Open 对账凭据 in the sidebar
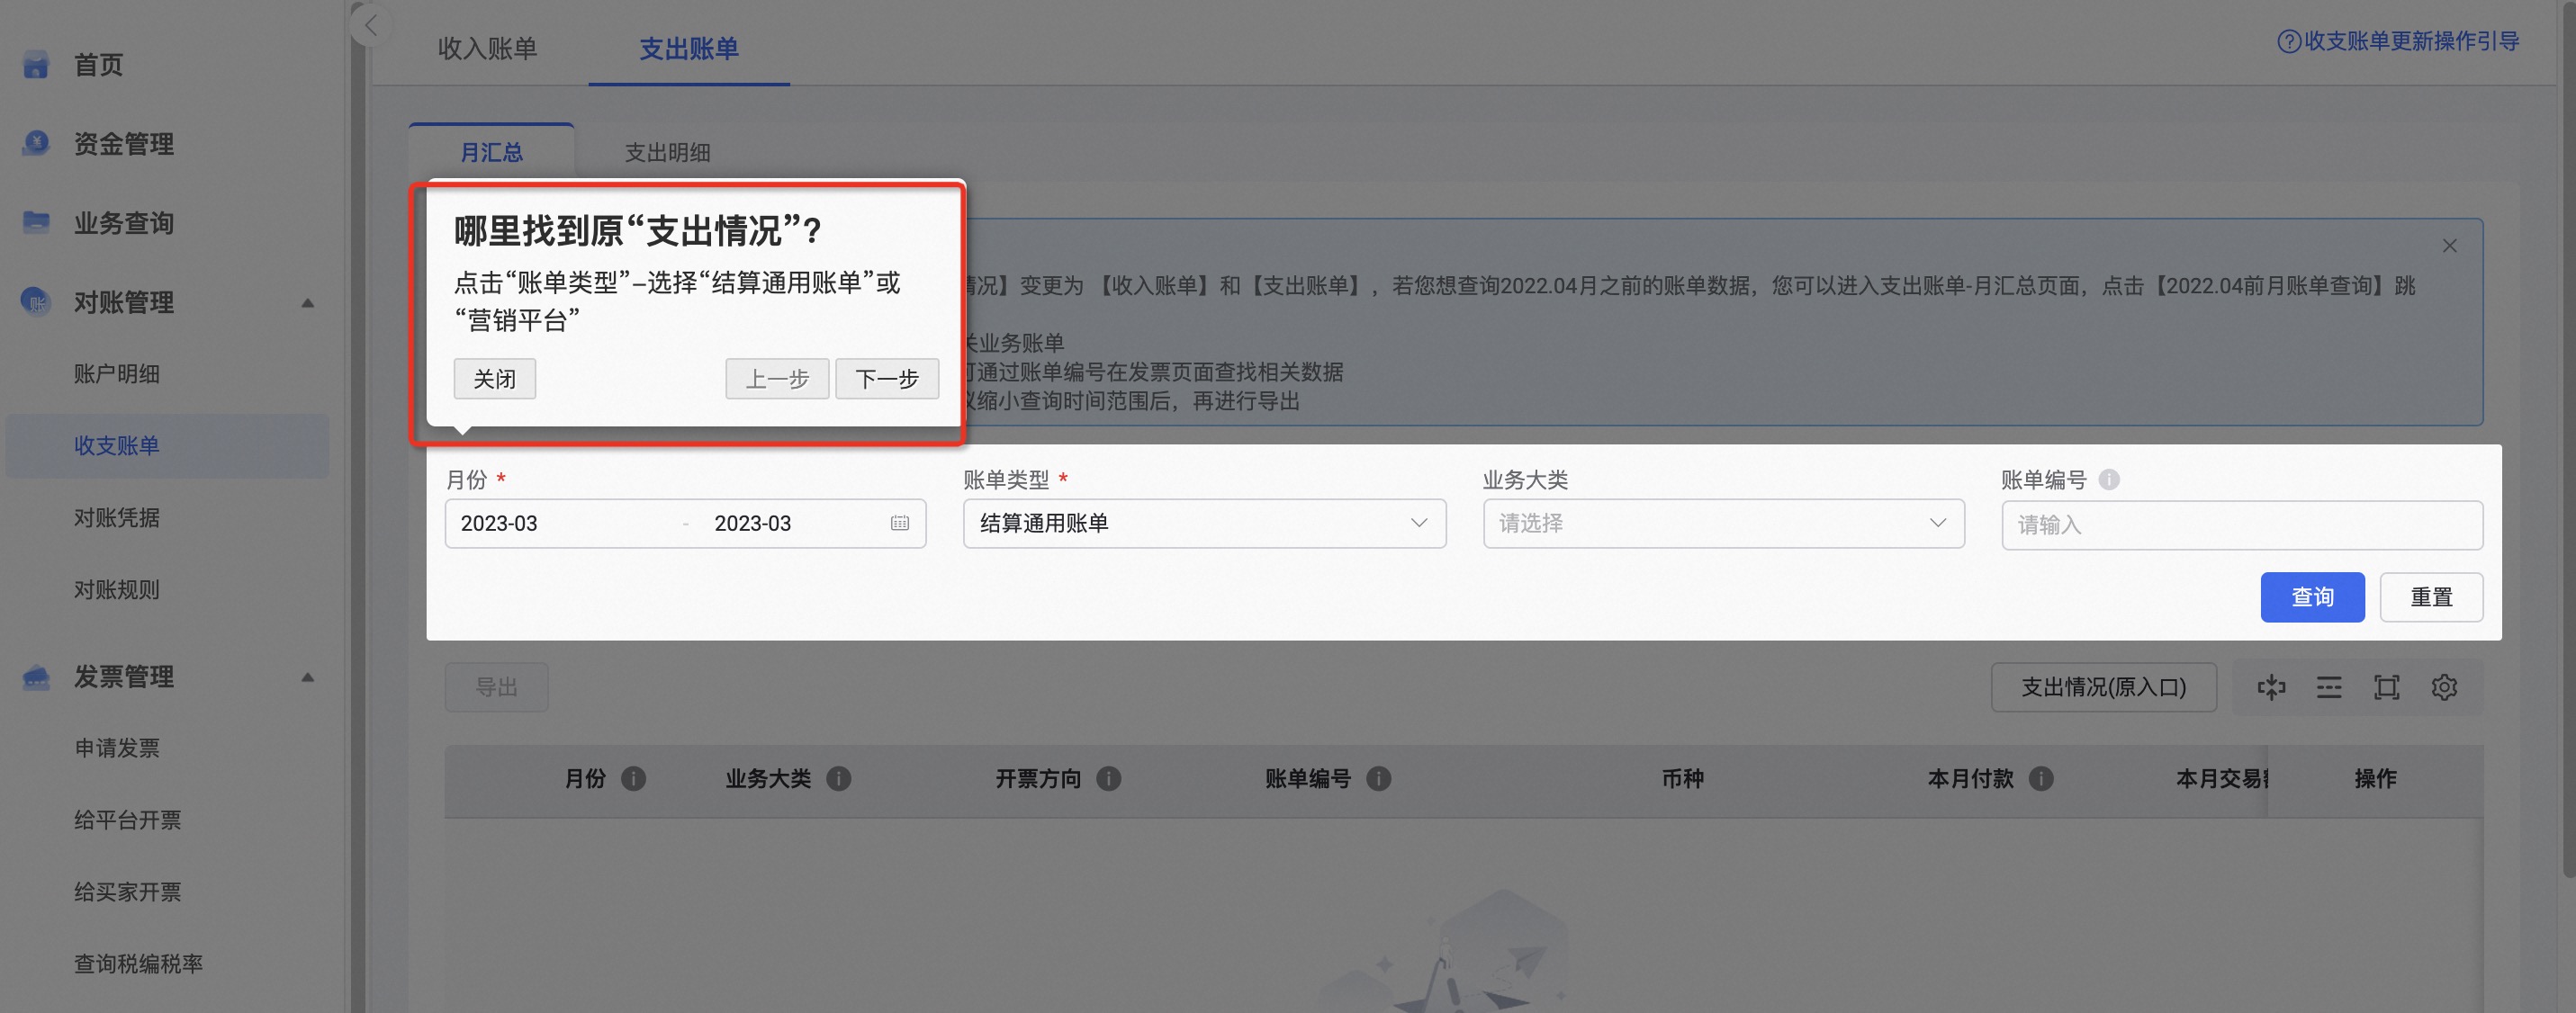The height and width of the screenshot is (1013, 2576). click(117, 518)
